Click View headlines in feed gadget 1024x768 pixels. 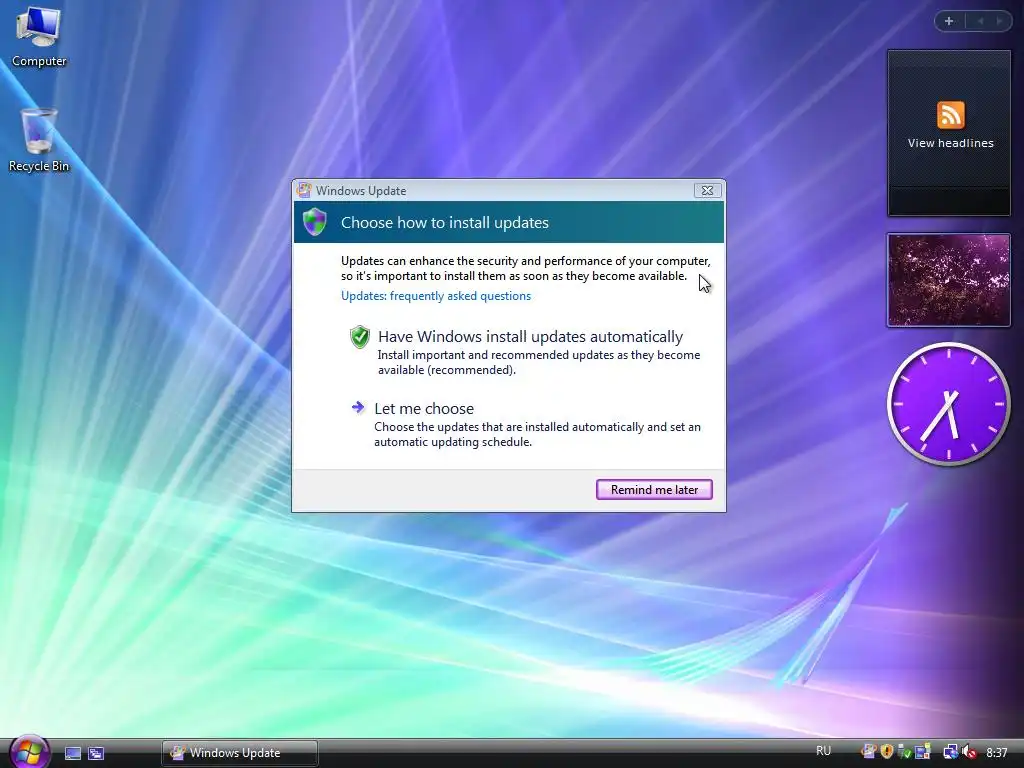click(950, 143)
